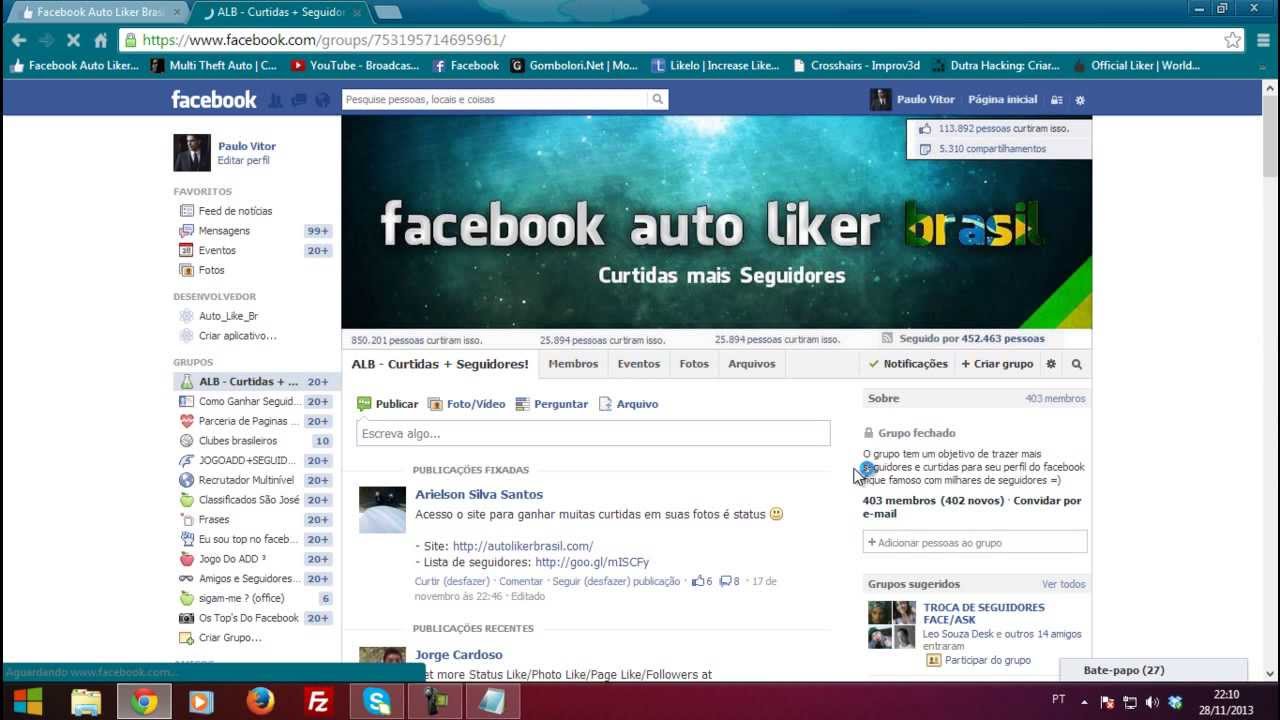Open Firefox from taskbar
Viewport: 1280px width, 720px height.
[x=260, y=702]
